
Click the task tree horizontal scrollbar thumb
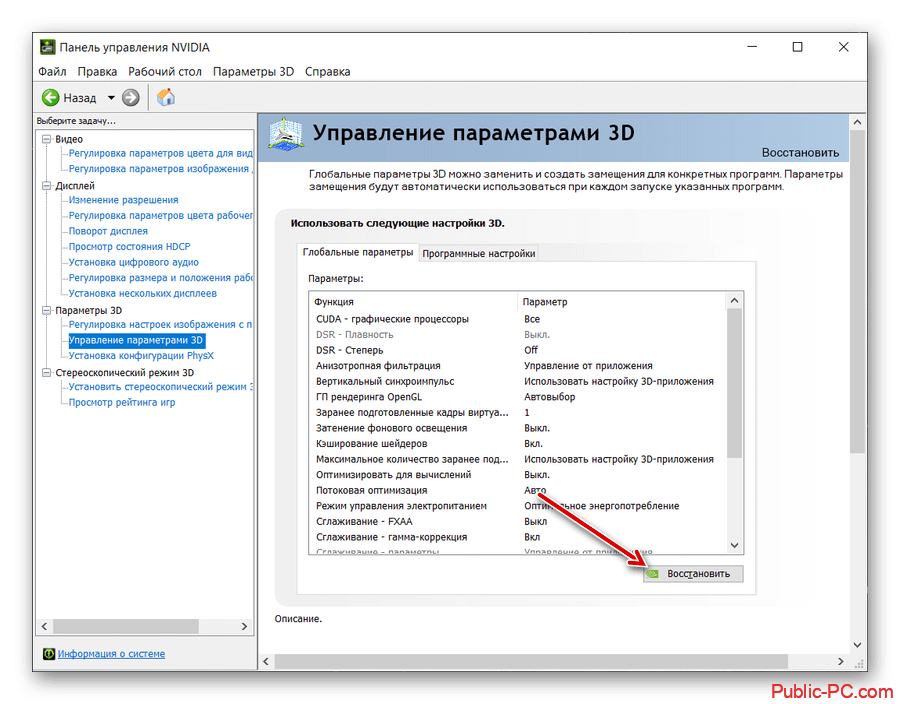click(126, 626)
